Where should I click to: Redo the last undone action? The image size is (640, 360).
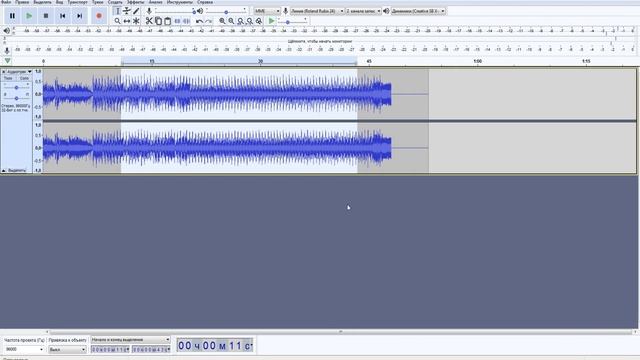click(209, 21)
